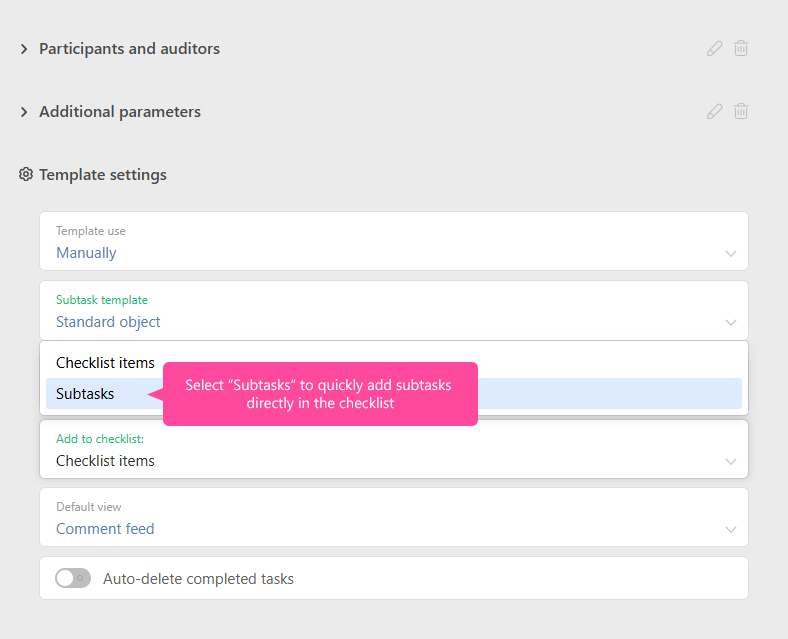The width and height of the screenshot is (788, 639).
Task: Choose Subtasks option in dropdown list
Action: coord(85,394)
